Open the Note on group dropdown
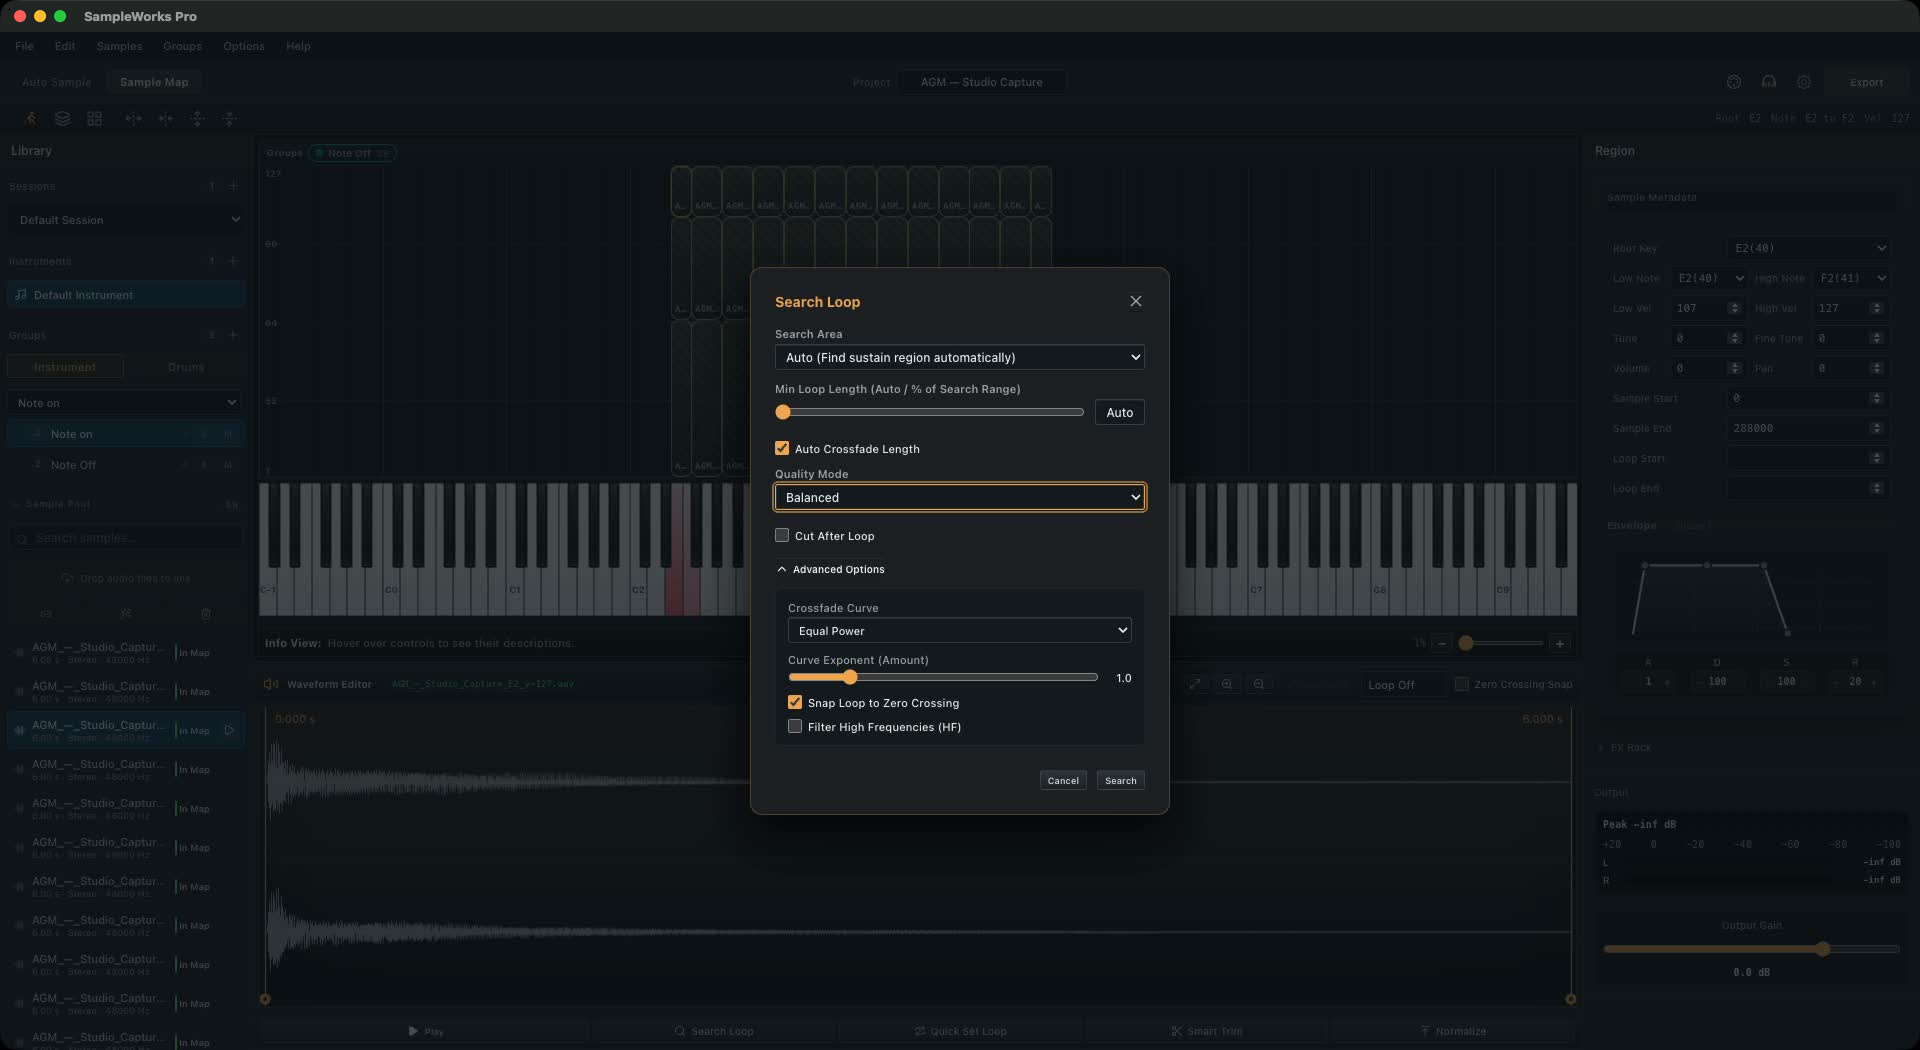Image resolution: width=1920 pixels, height=1050 pixels. pyautogui.click(x=125, y=403)
